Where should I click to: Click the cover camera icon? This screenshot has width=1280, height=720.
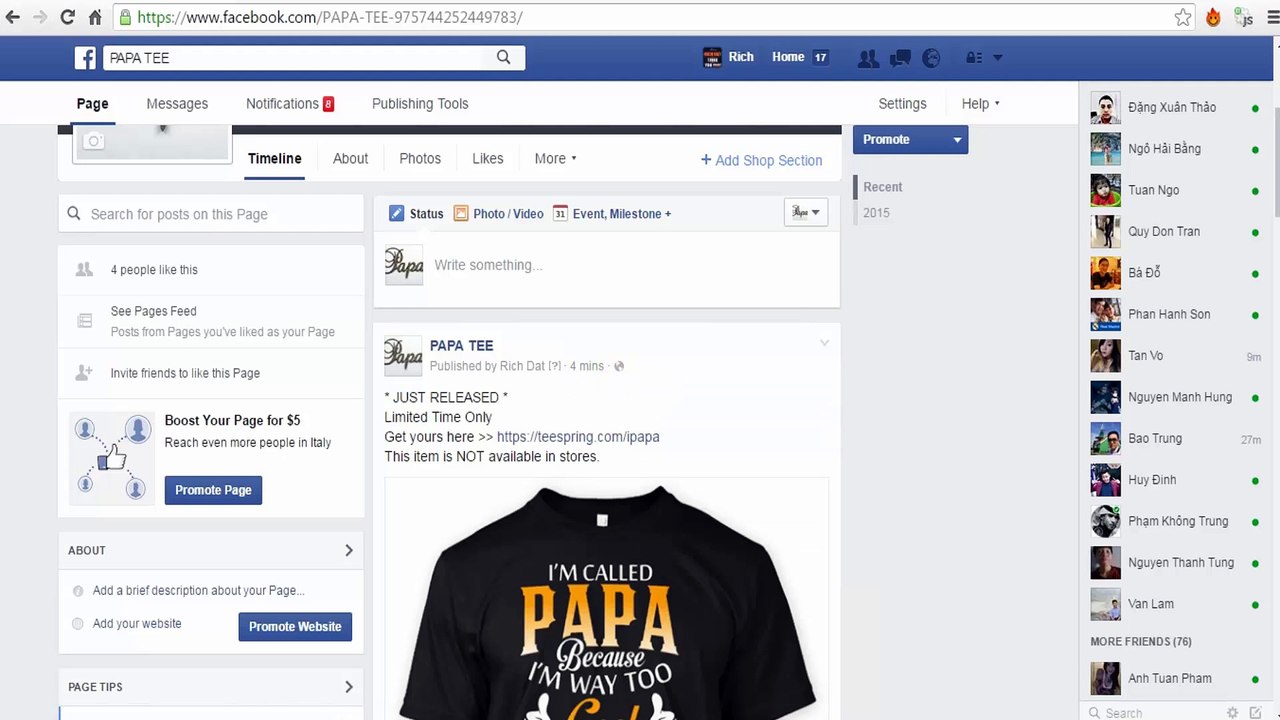coord(94,141)
